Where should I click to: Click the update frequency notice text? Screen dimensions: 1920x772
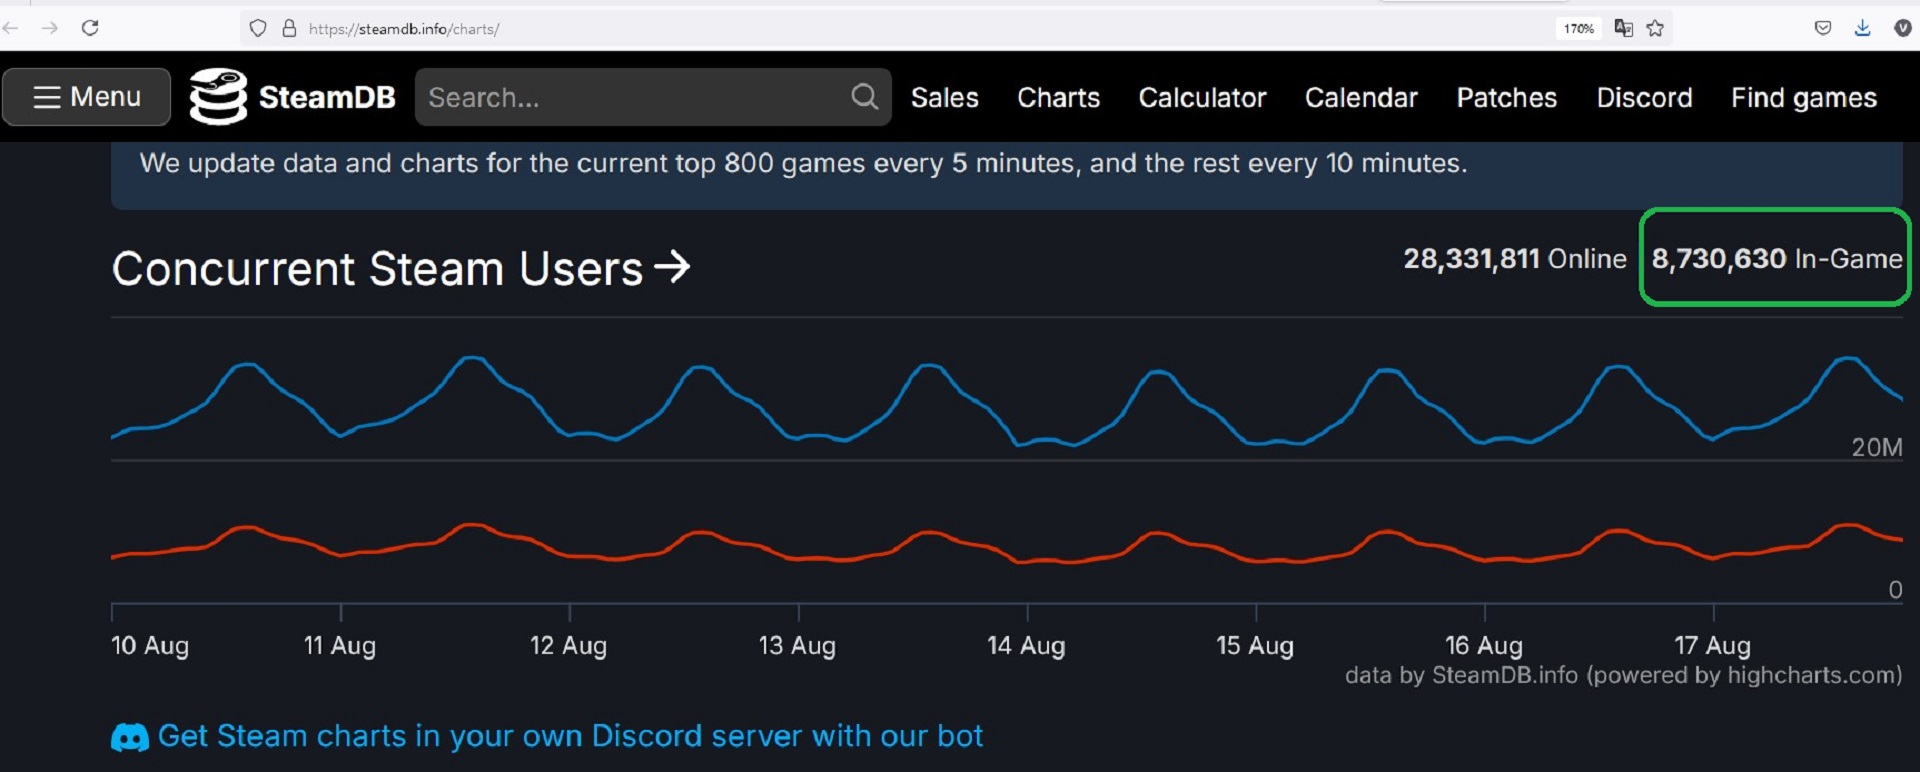(803, 163)
